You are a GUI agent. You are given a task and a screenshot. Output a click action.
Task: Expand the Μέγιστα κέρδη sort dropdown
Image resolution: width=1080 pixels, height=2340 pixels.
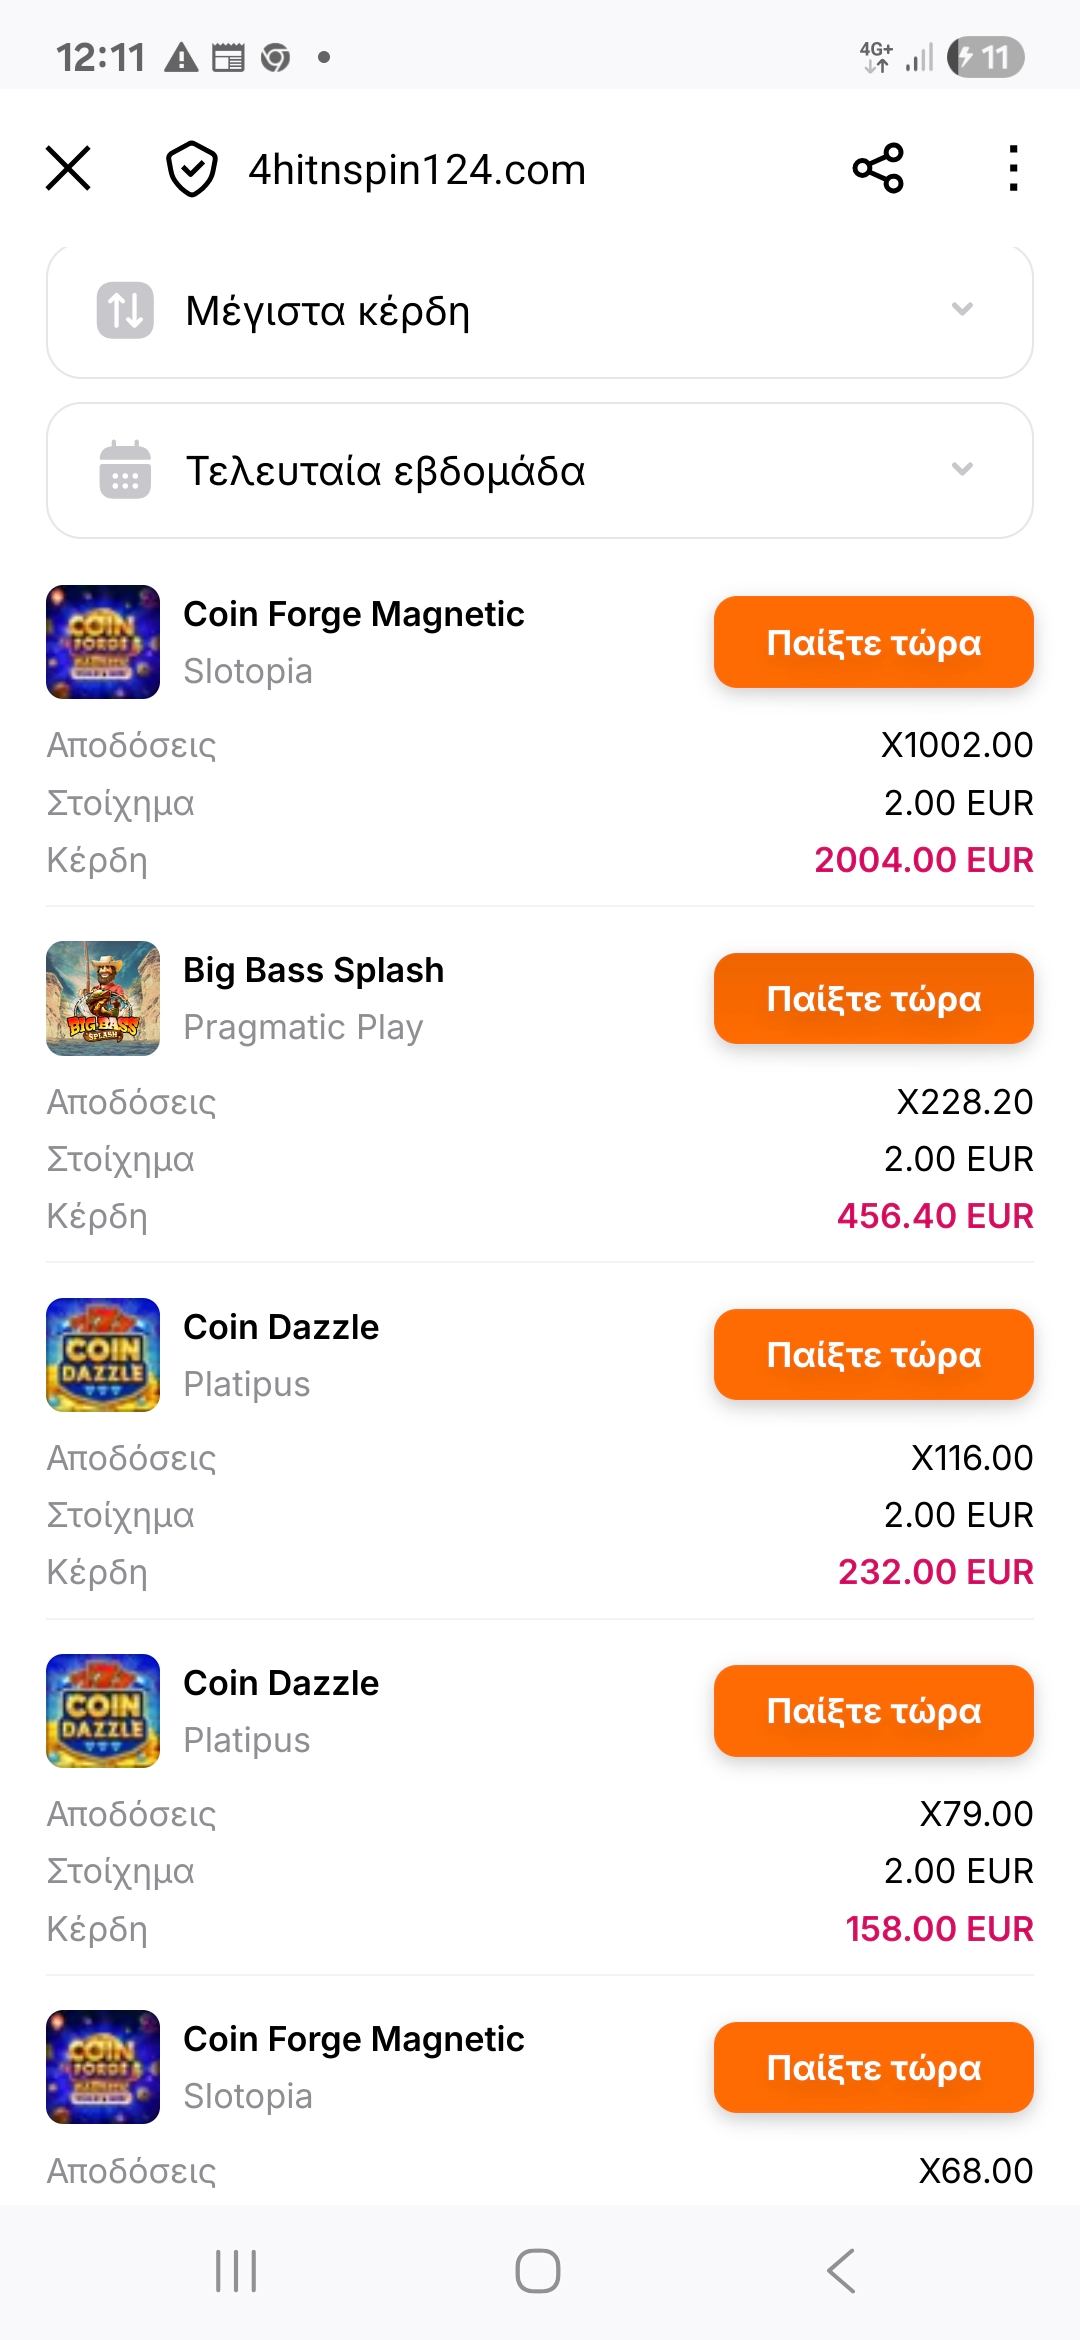click(x=961, y=309)
